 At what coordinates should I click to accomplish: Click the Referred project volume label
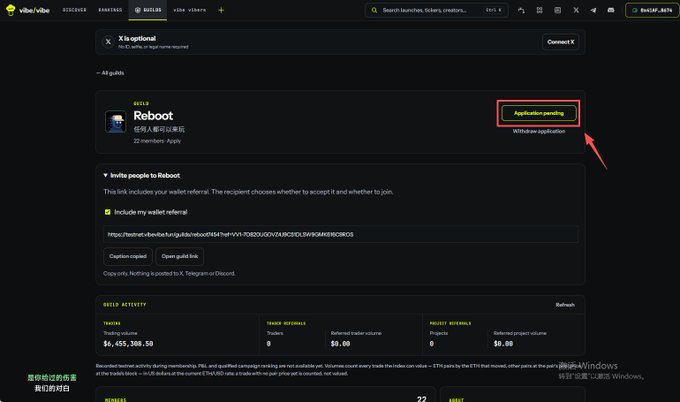pos(520,333)
